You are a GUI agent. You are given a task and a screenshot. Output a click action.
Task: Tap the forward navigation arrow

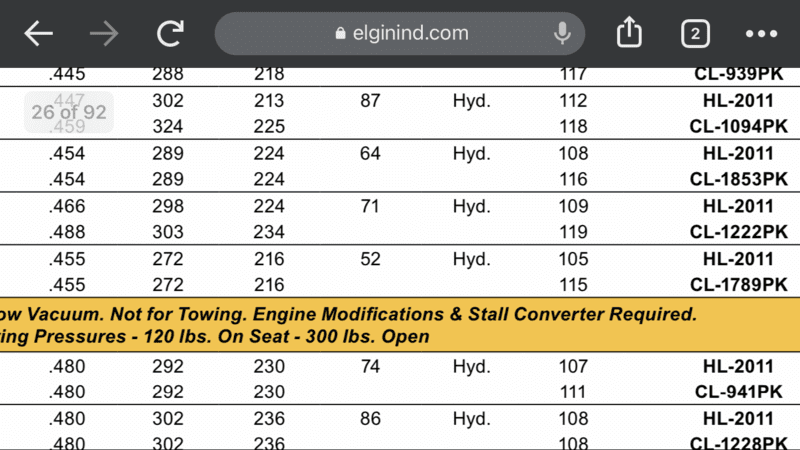[x=104, y=34]
